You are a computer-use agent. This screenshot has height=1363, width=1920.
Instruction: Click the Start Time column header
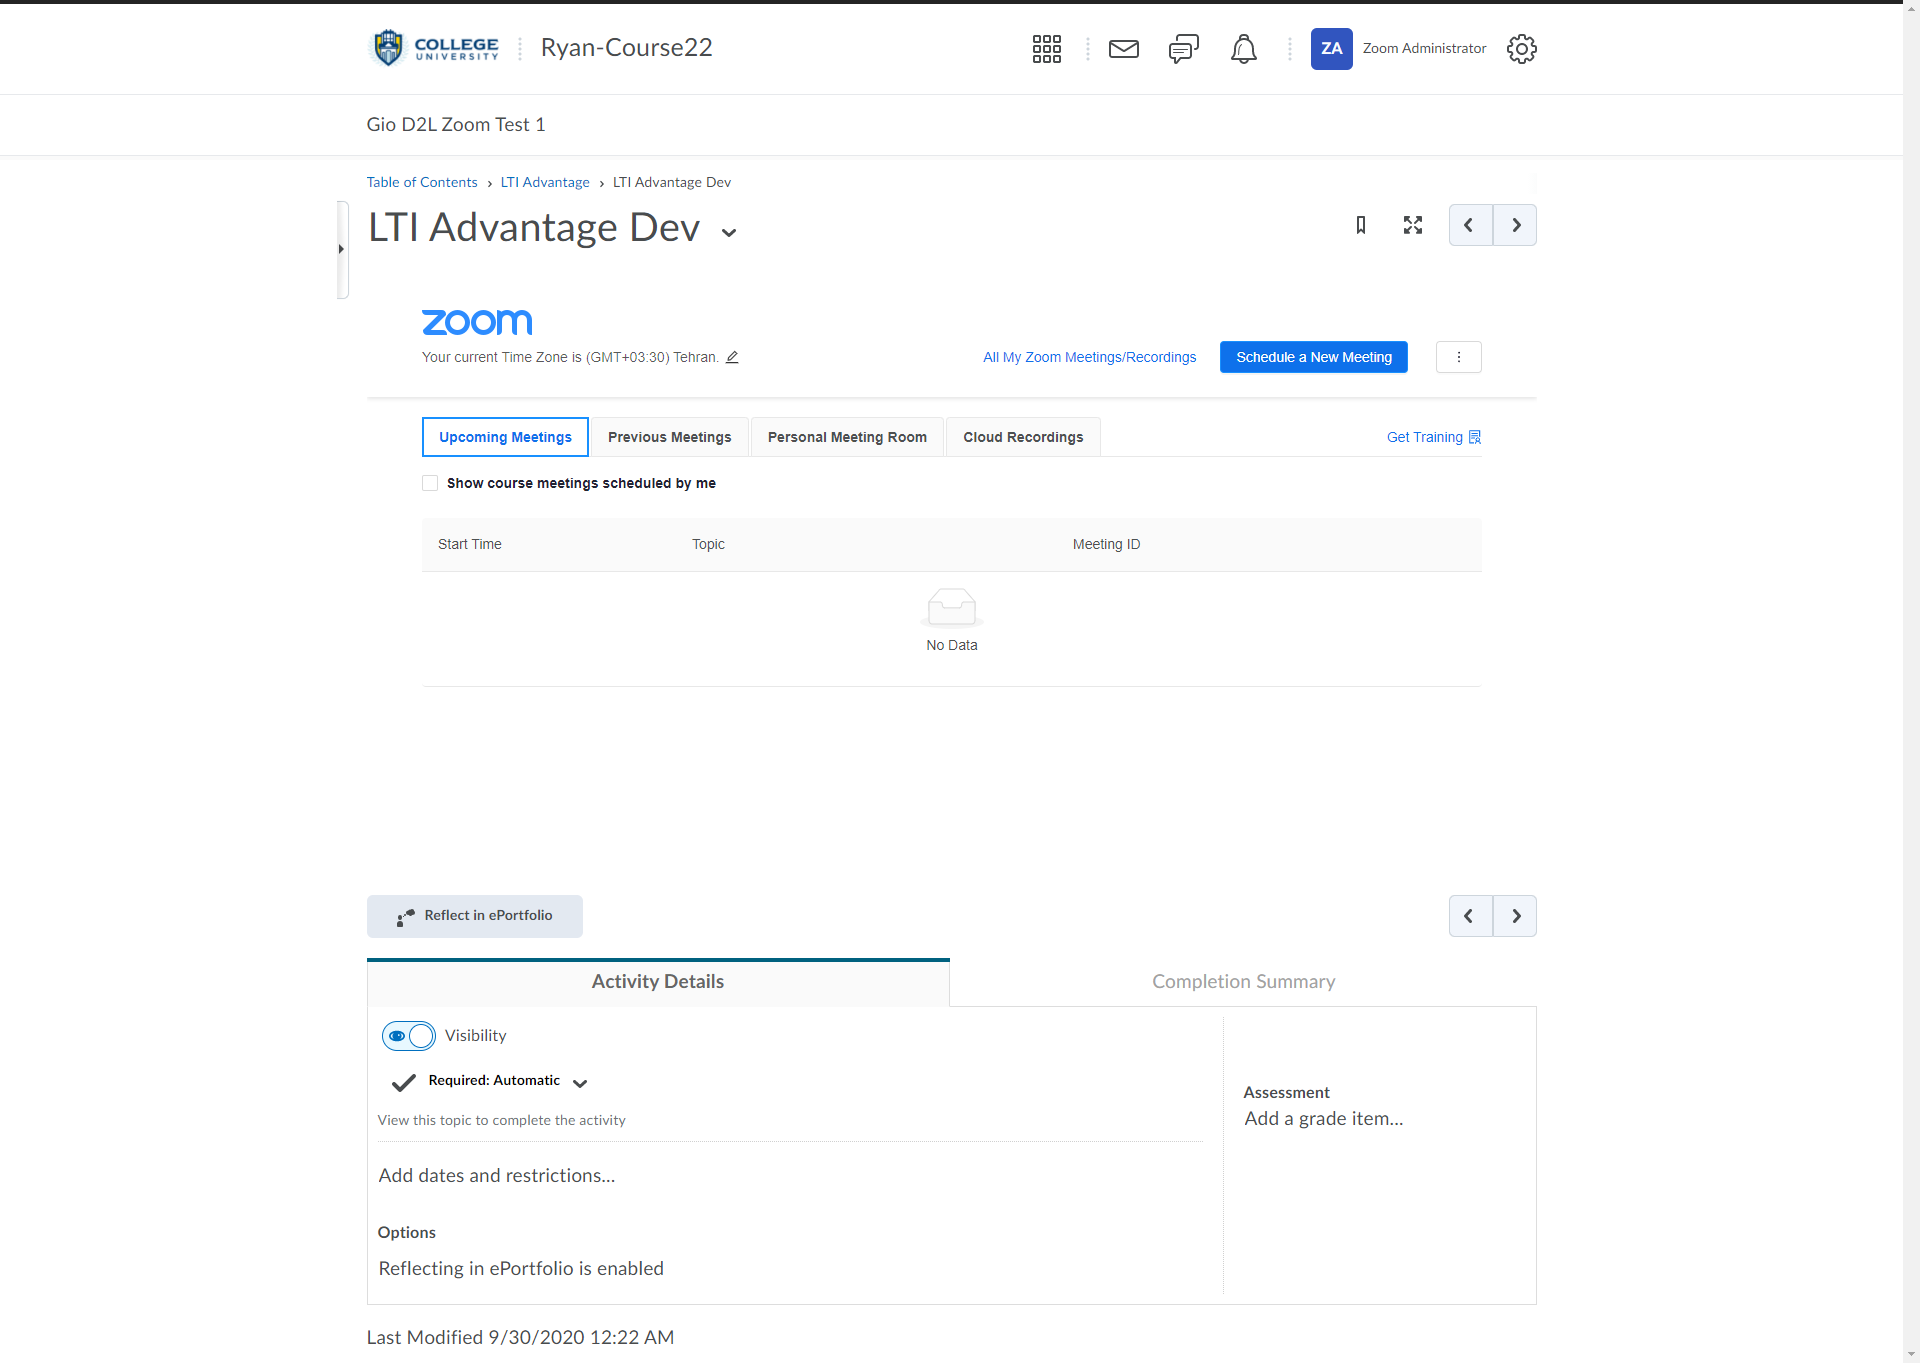(x=470, y=544)
